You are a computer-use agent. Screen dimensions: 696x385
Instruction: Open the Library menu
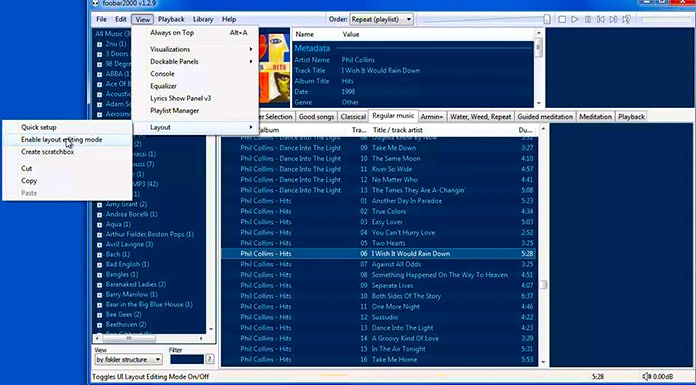point(203,20)
